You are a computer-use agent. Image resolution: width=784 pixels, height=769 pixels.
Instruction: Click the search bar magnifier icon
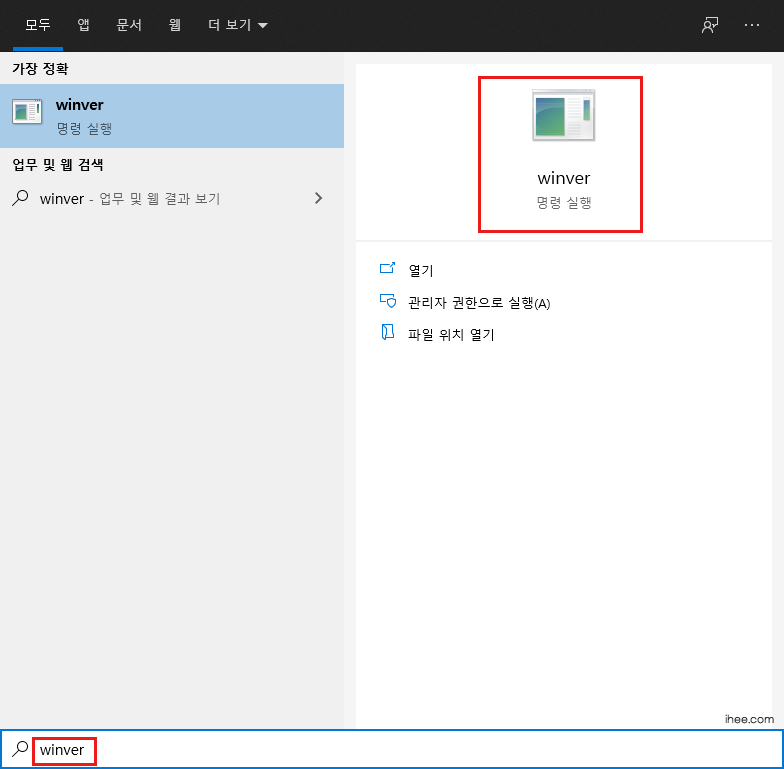pyautogui.click(x=20, y=749)
